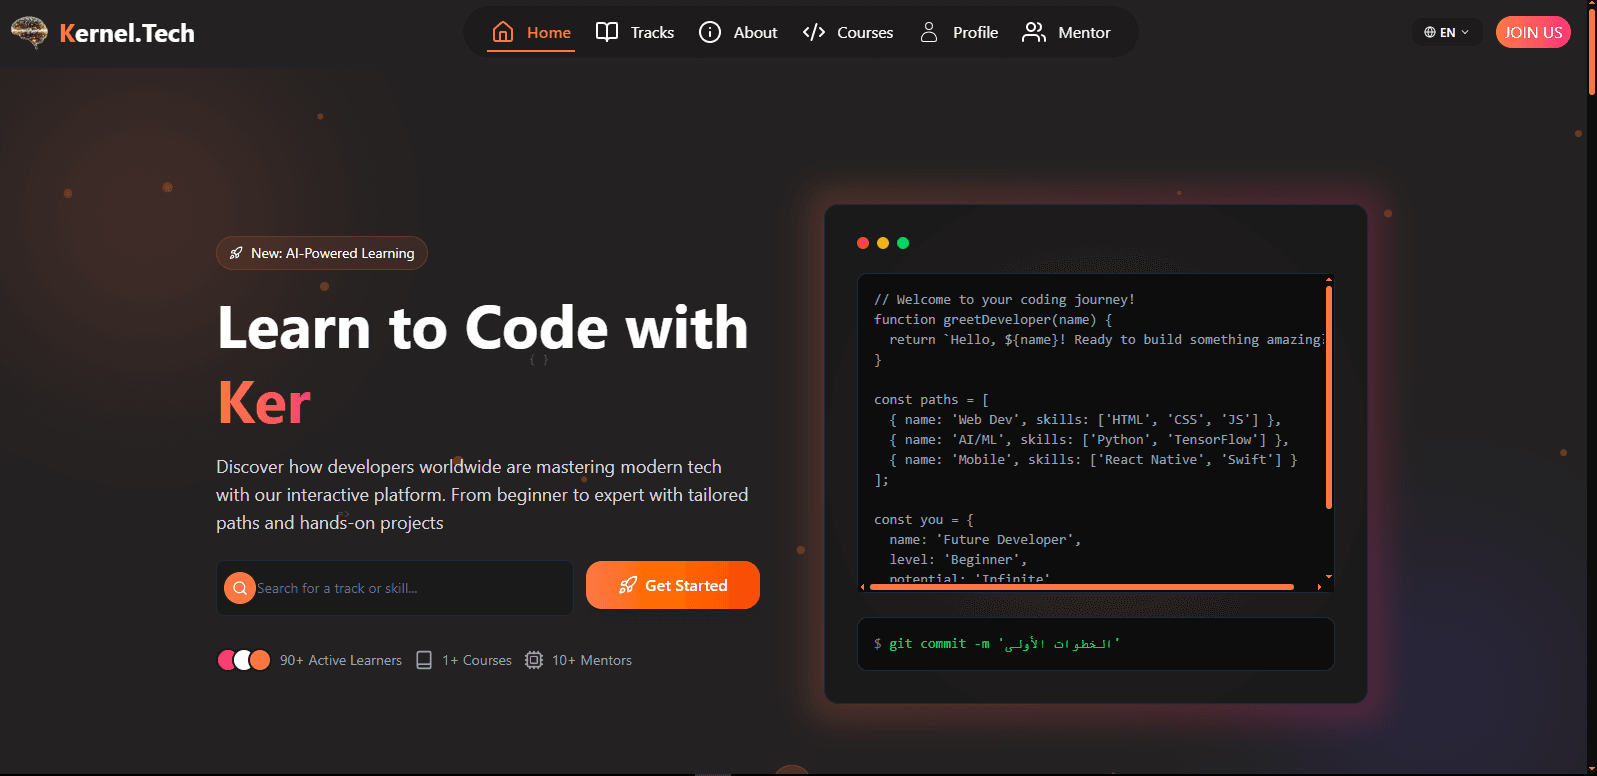1597x776 pixels.
Task: Click the New: AI-Powered Learning badge
Action: pos(322,253)
